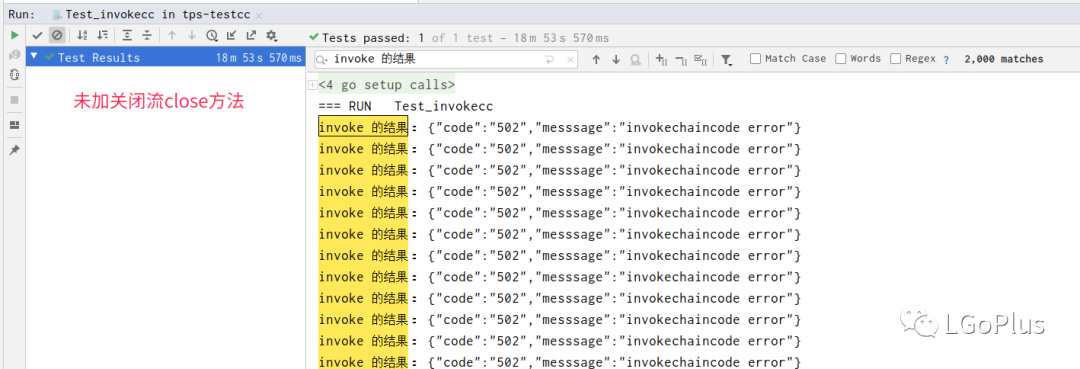Click the stop process square icon
Image resolution: width=1080 pixels, height=369 pixels.
tap(14, 100)
